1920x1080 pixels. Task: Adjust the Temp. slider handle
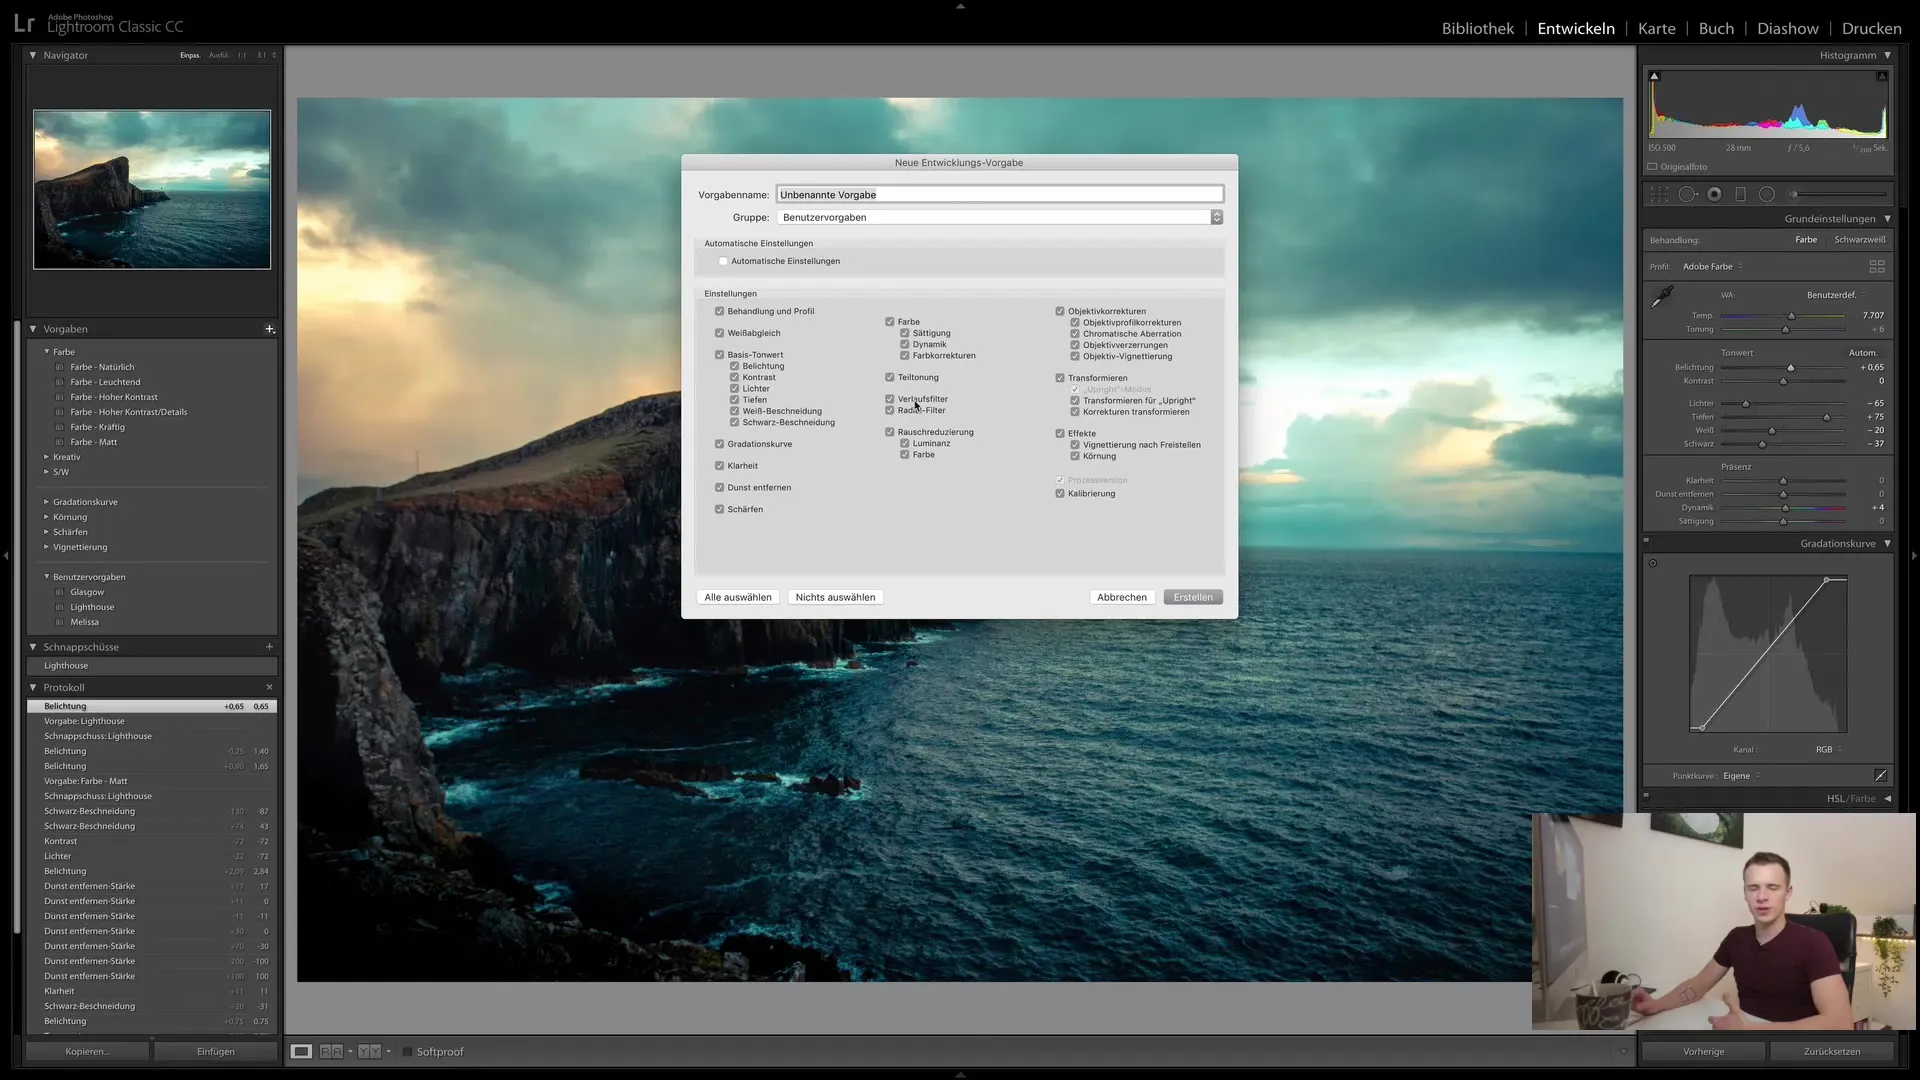(1791, 316)
